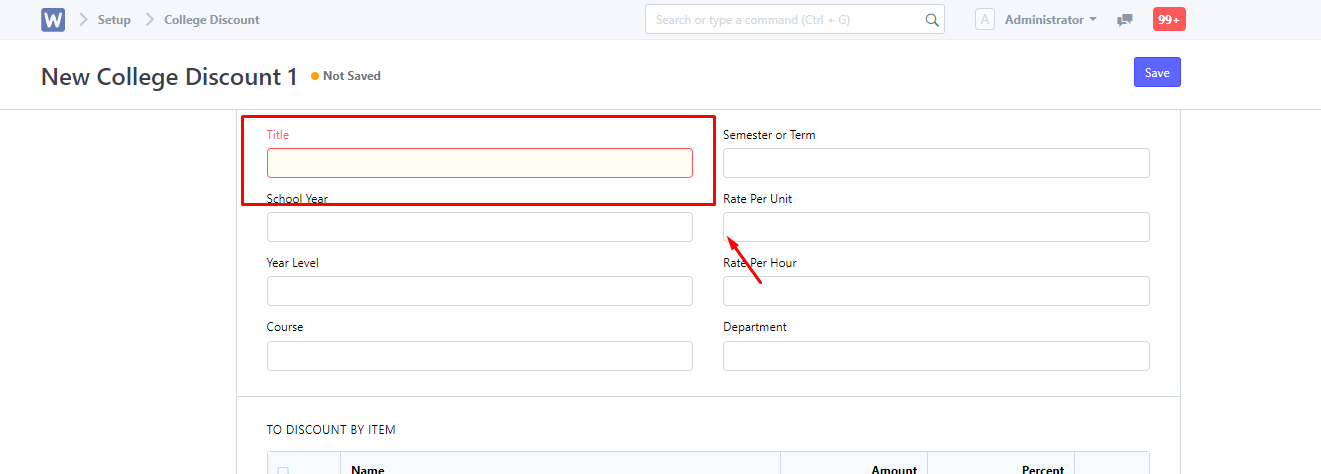Click the Title input field
The height and width of the screenshot is (474, 1321).
(x=480, y=163)
